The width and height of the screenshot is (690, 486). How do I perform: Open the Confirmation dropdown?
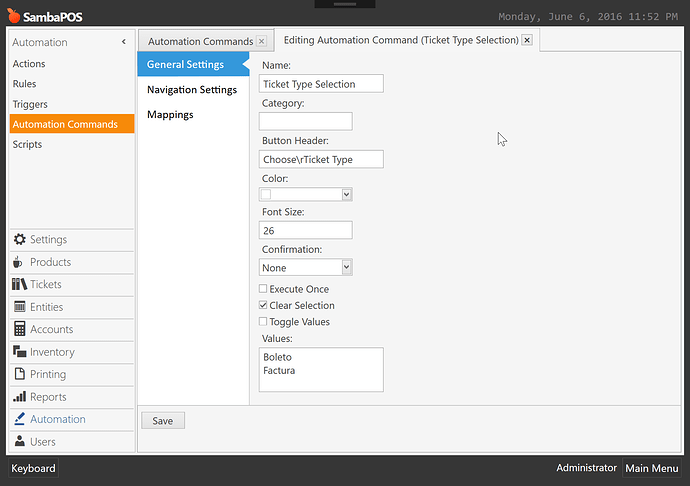(346, 267)
